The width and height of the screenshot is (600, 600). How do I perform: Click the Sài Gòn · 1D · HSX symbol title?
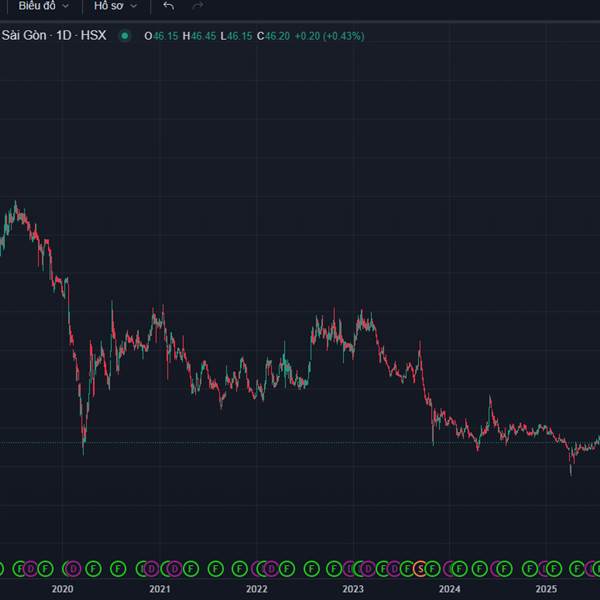(x=53, y=35)
